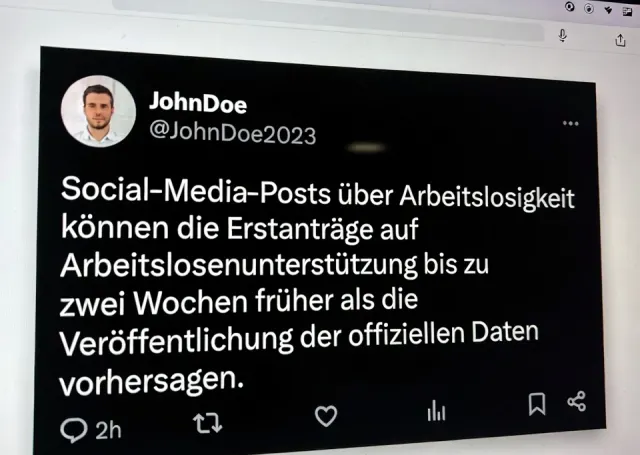
Task: Bookmark this post
Action: coord(537,404)
